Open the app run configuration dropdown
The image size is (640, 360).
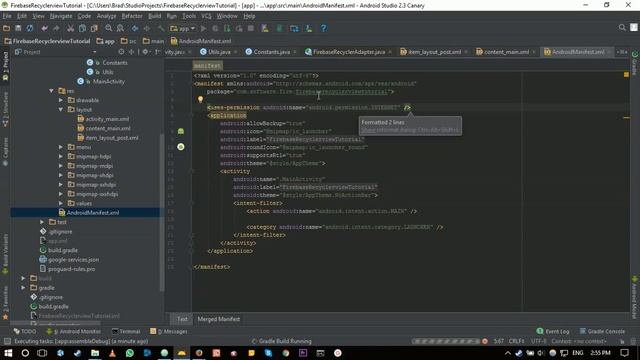tap(182, 28)
